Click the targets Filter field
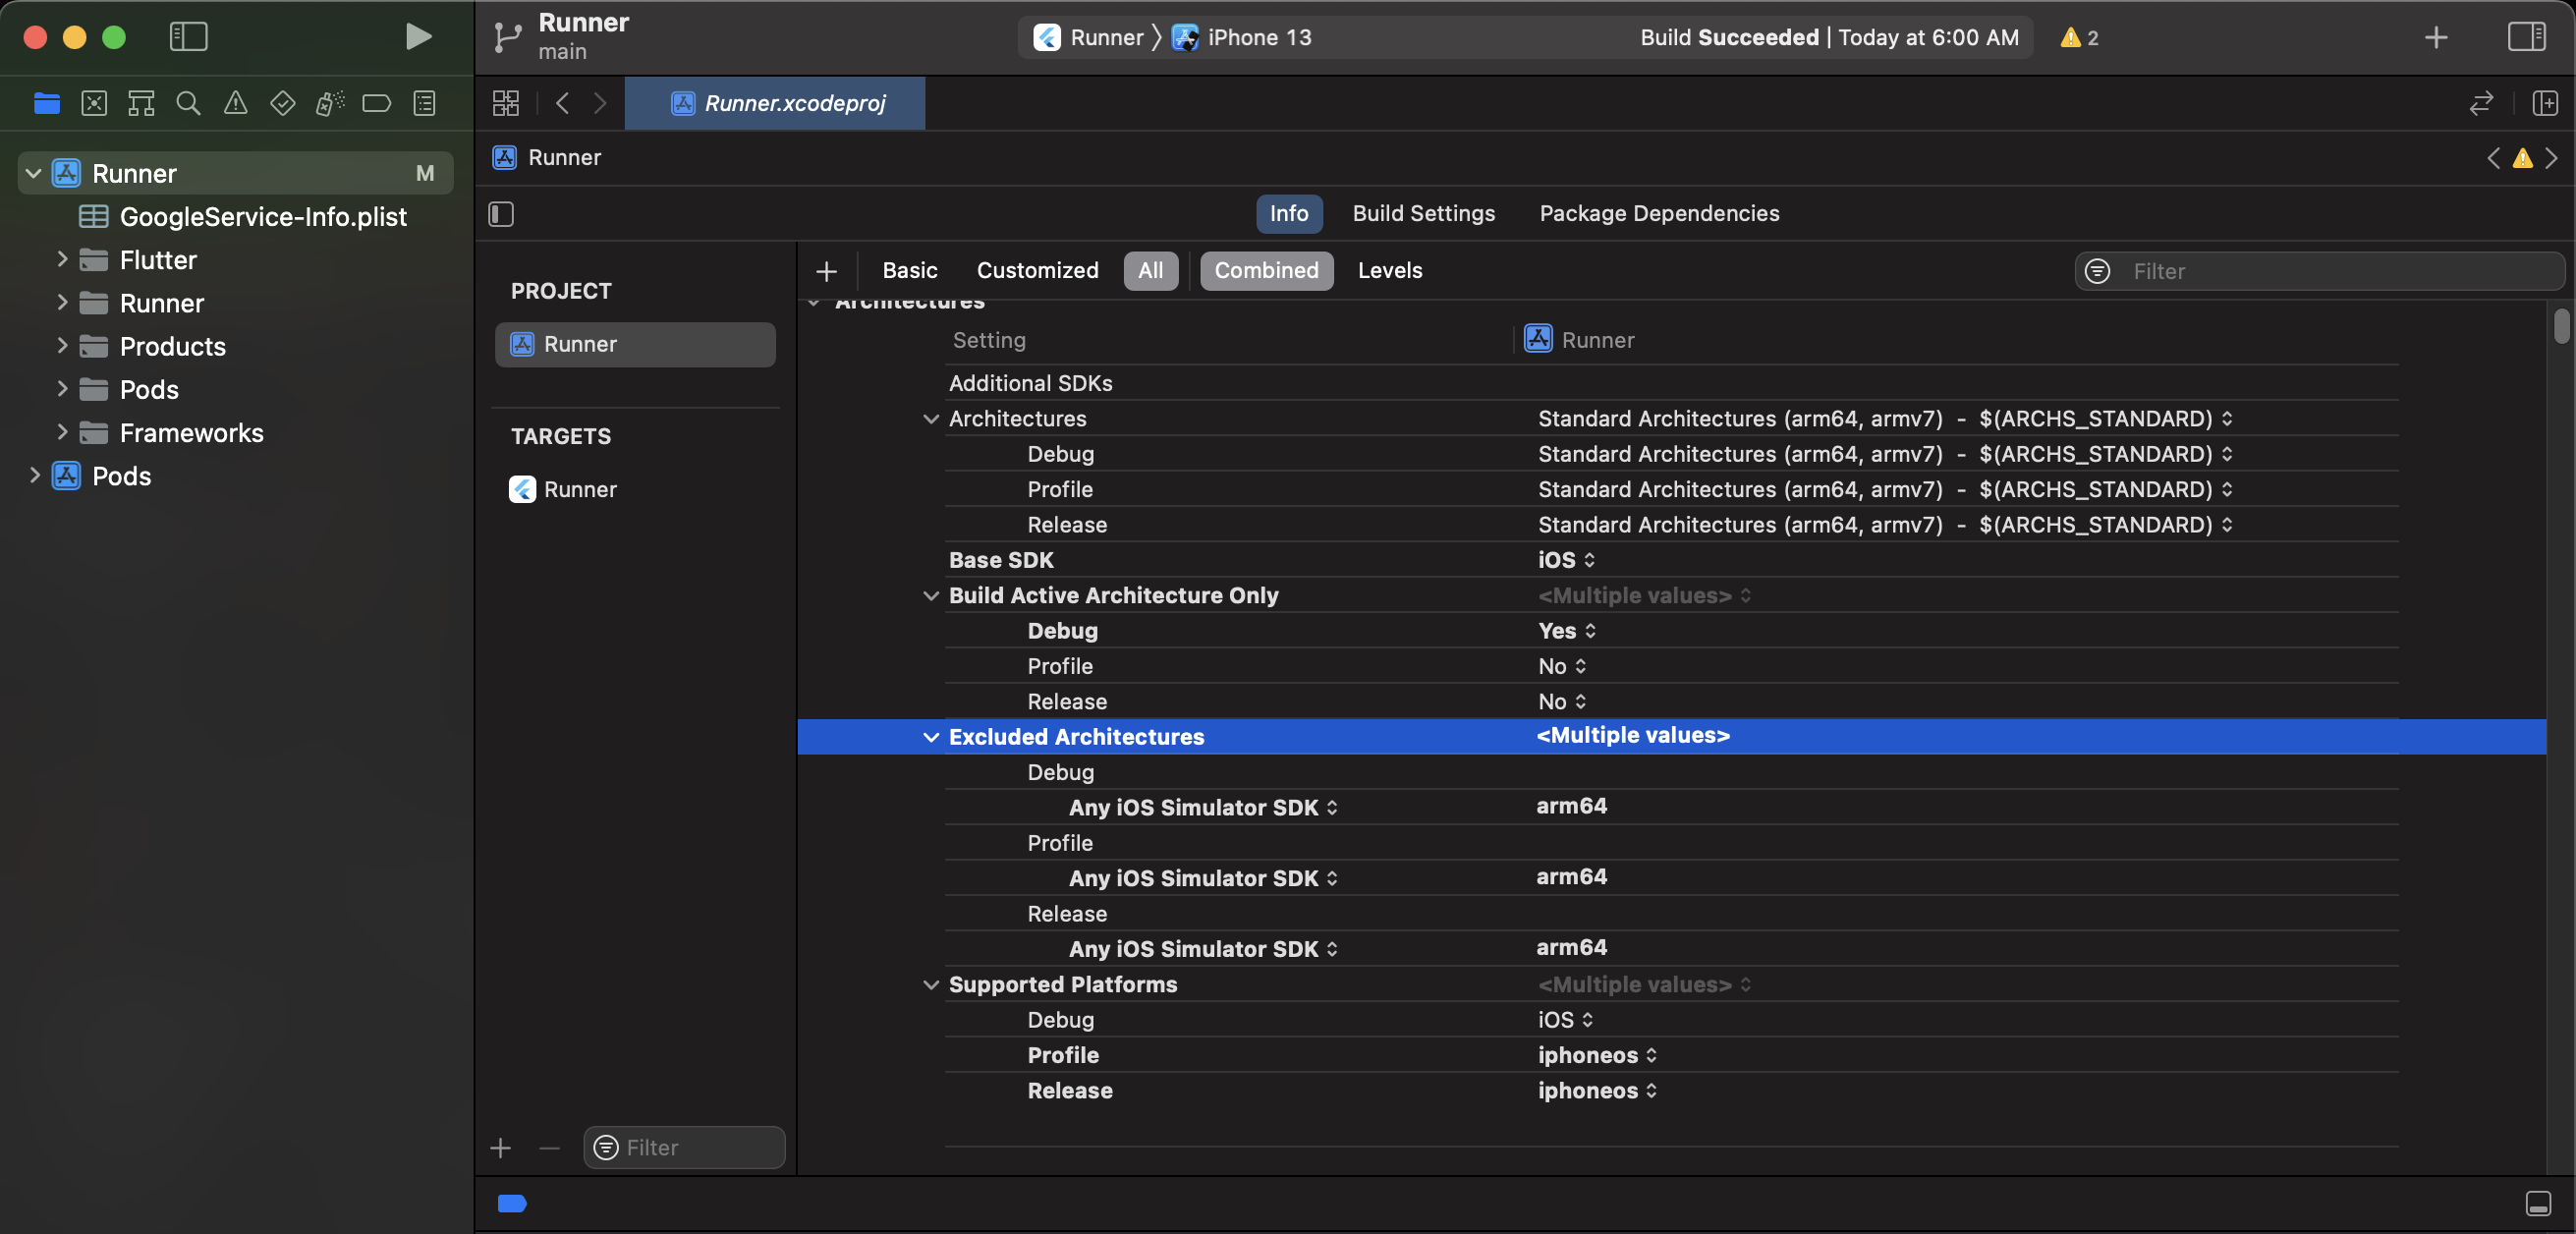The height and width of the screenshot is (1234, 2576). [x=685, y=1148]
